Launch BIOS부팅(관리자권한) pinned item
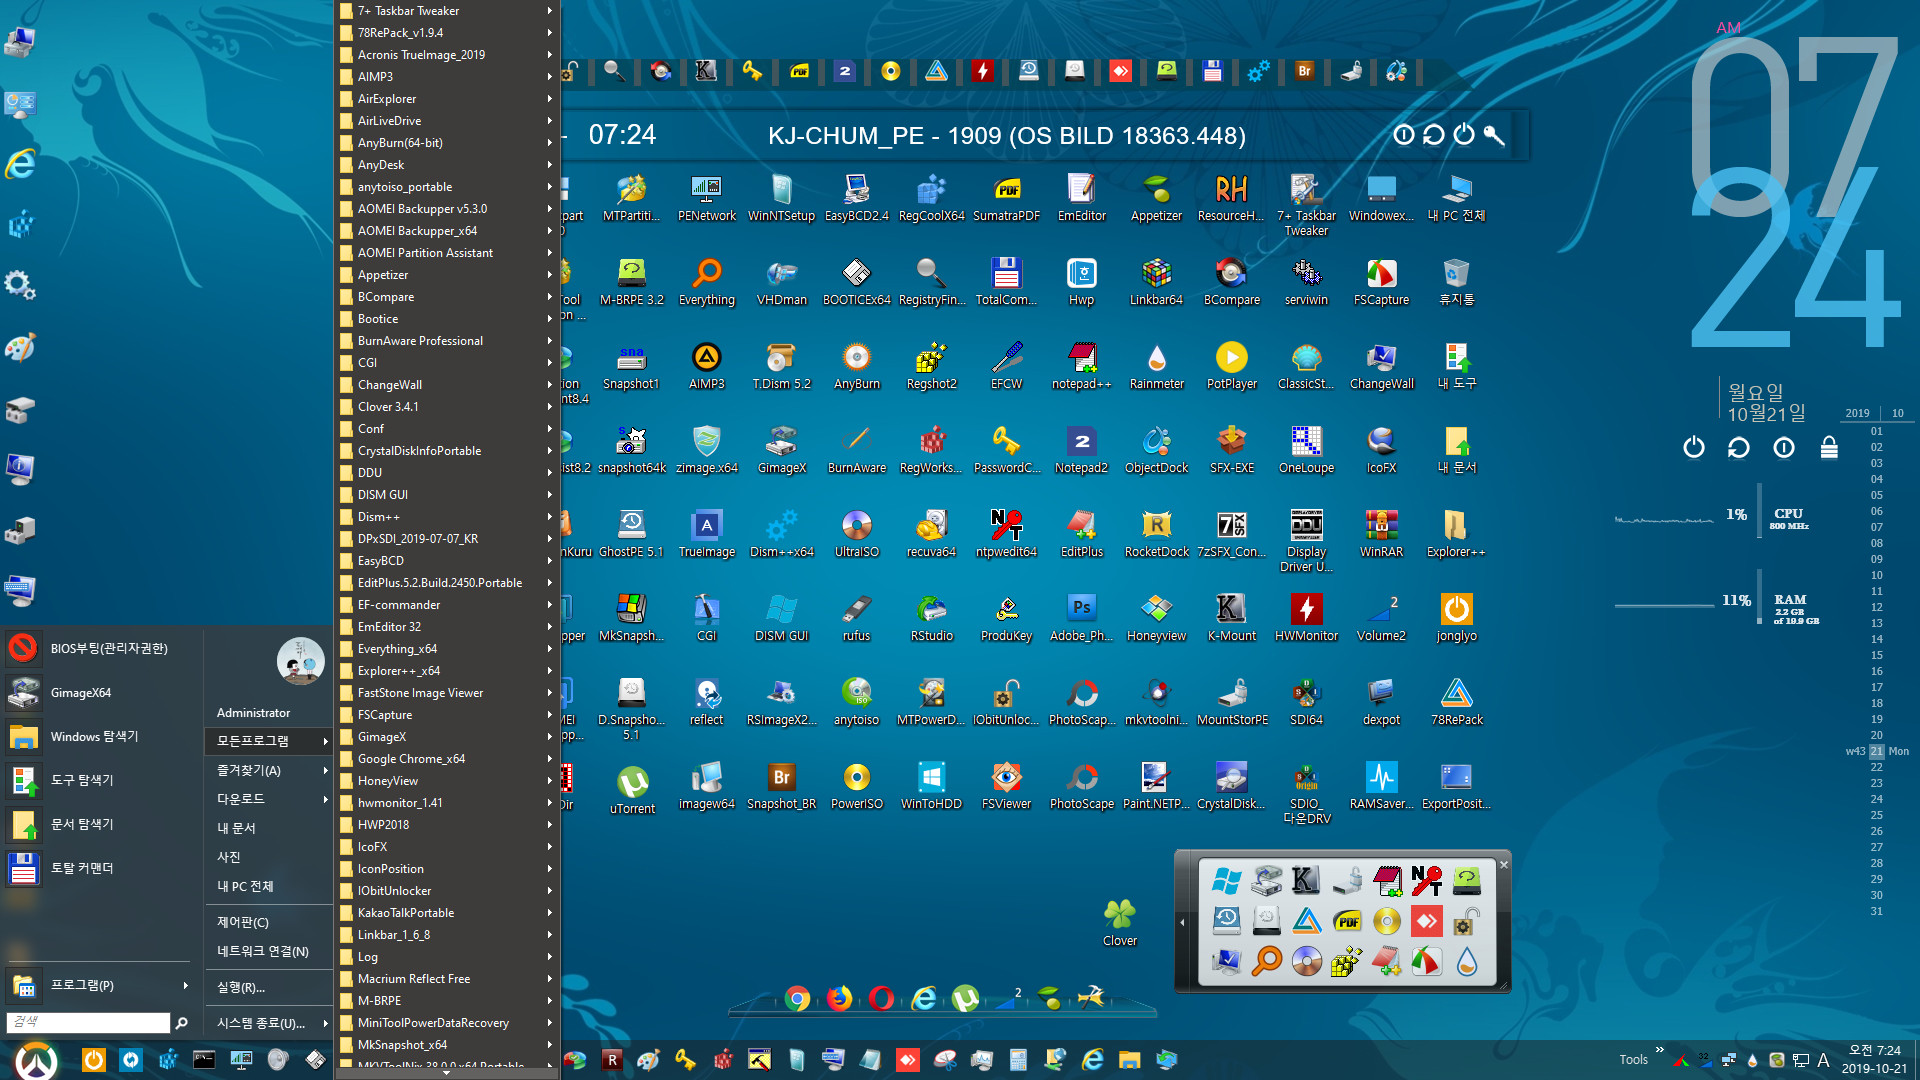 click(x=100, y=648)
